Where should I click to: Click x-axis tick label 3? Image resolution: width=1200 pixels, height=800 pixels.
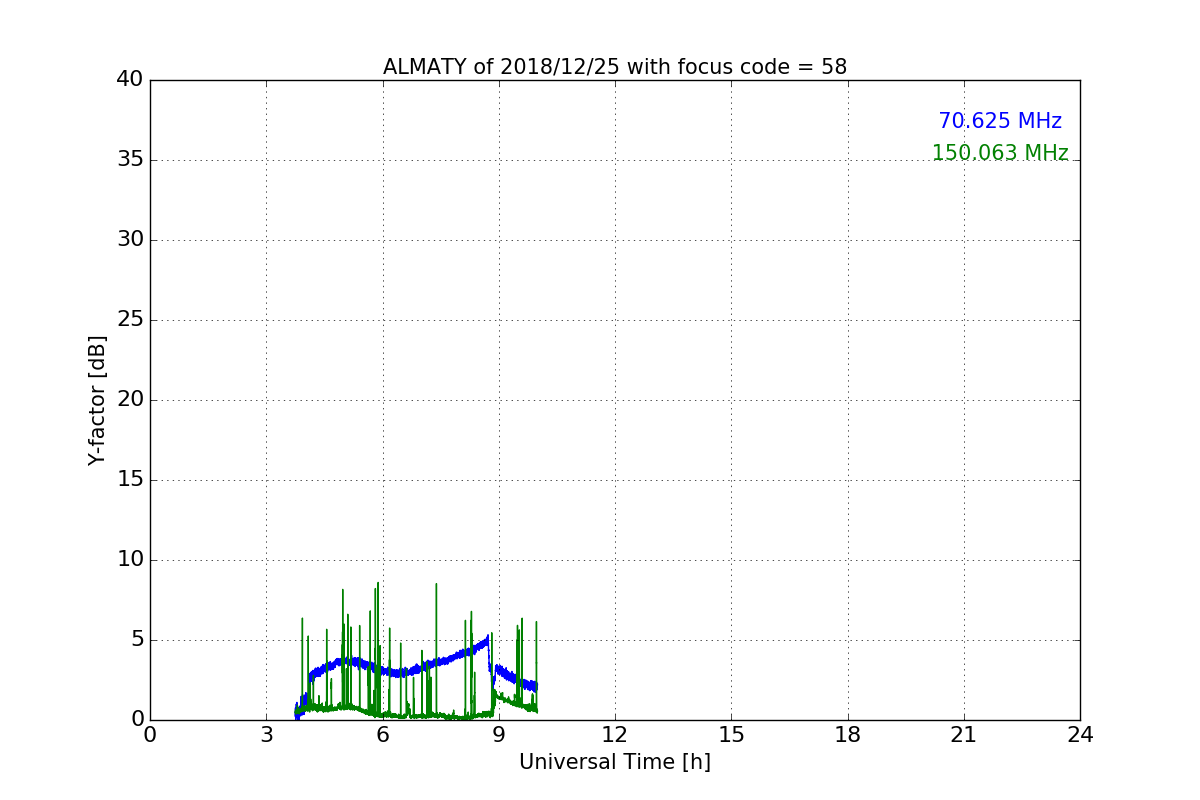click(x=266, y=735)
